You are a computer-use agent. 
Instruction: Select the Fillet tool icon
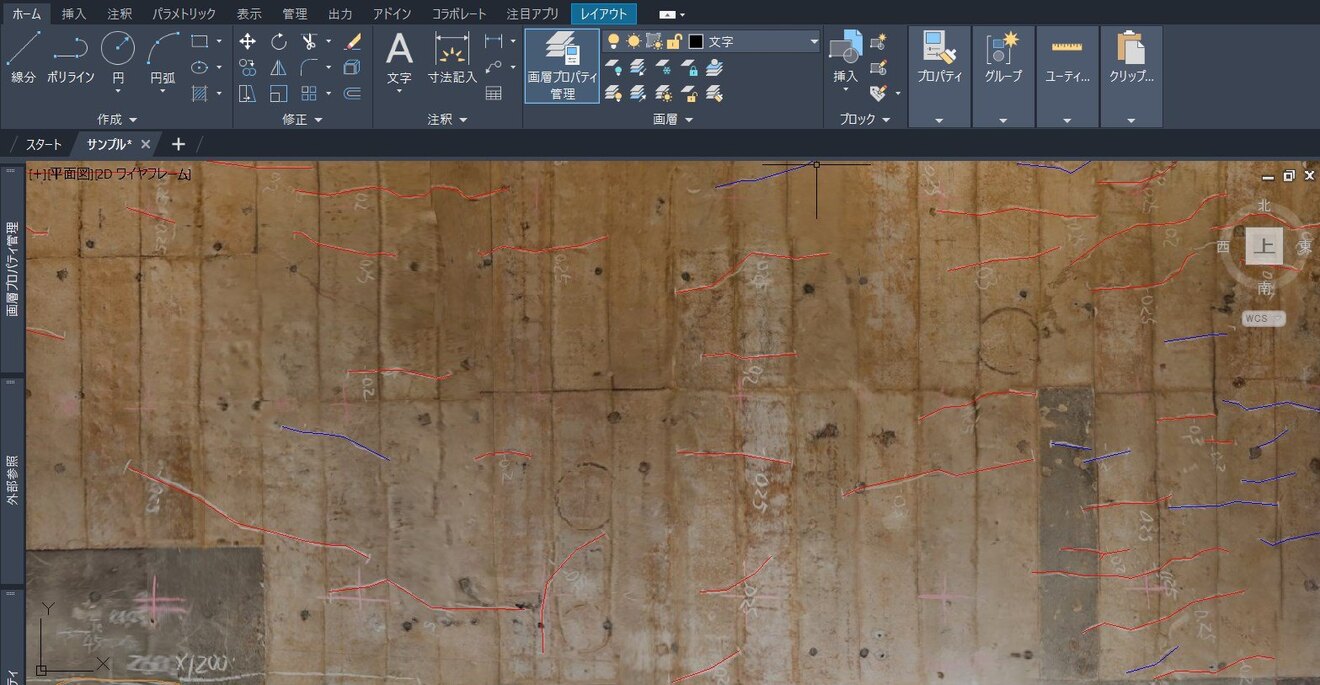(309, 67)
